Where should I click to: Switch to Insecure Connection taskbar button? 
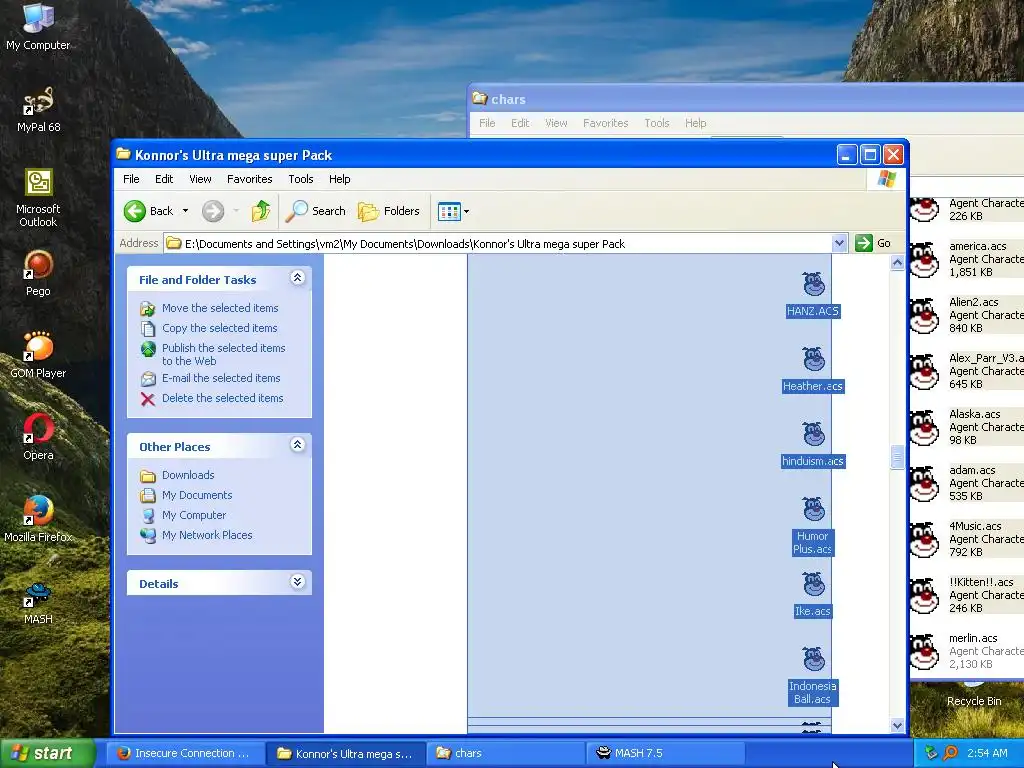coord(185,754)
